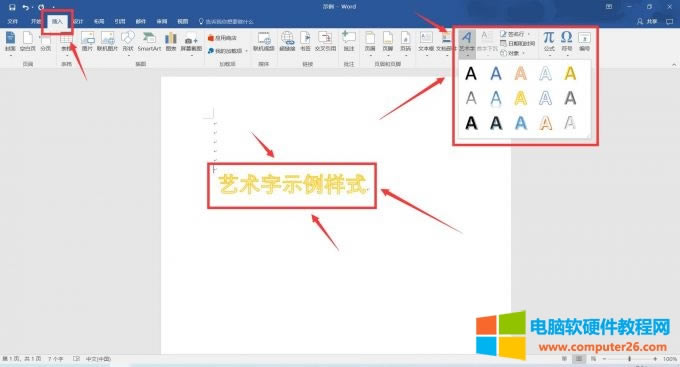Screen dimensions: 680x367
Task: Click the 共享 (Share) button
Action: pyautogui.click(x=647, y=21)
